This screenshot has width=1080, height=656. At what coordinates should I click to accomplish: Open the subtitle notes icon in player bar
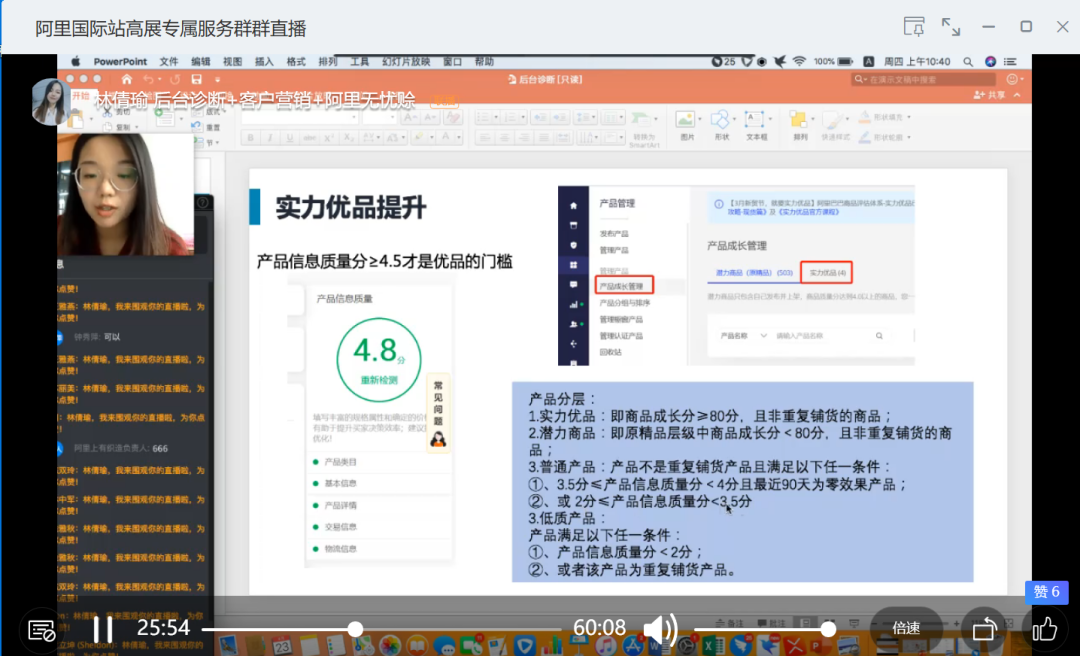click(x=41, y=630)
